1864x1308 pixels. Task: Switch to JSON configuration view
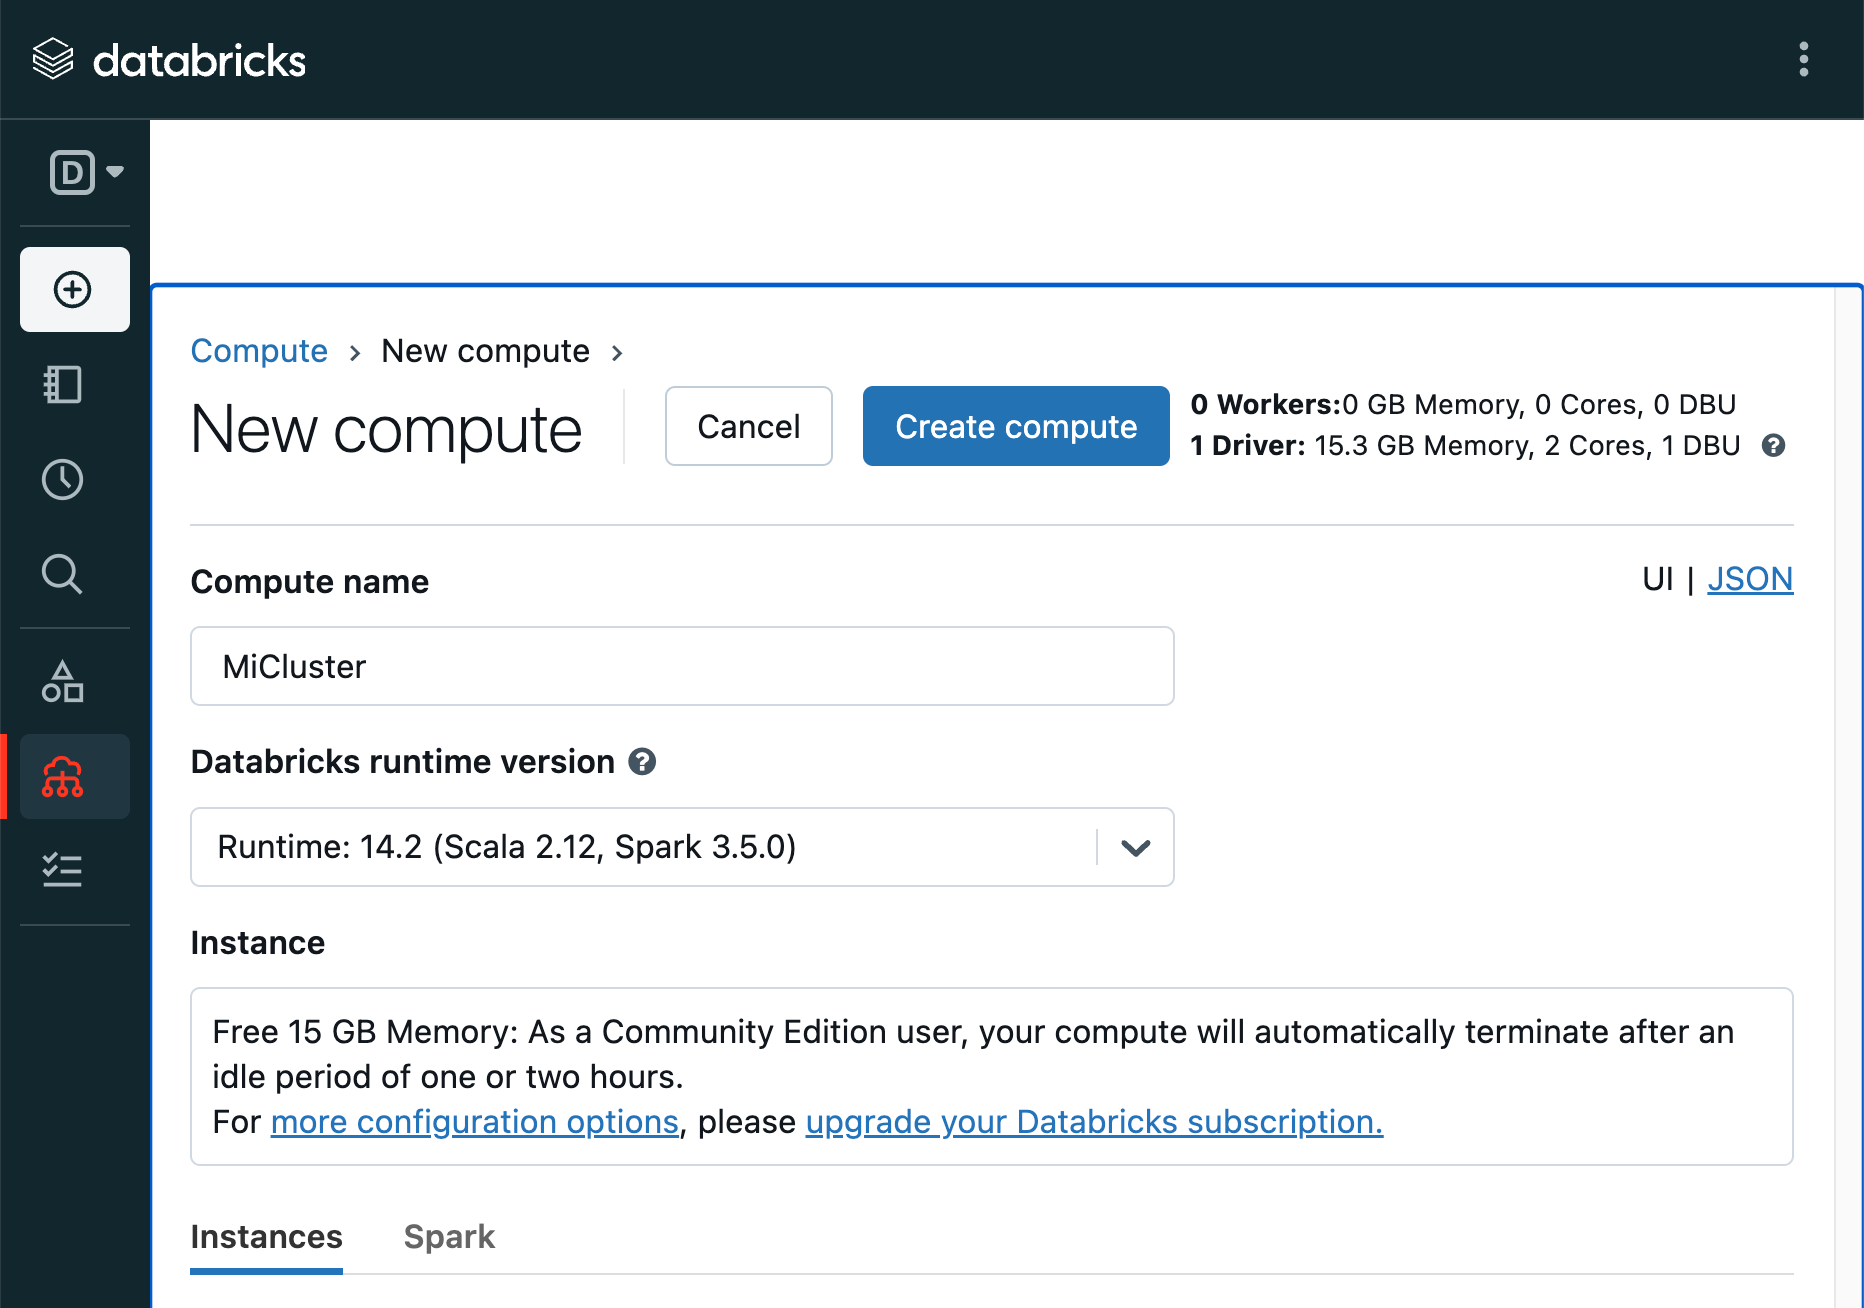(x=1750, y=579)
